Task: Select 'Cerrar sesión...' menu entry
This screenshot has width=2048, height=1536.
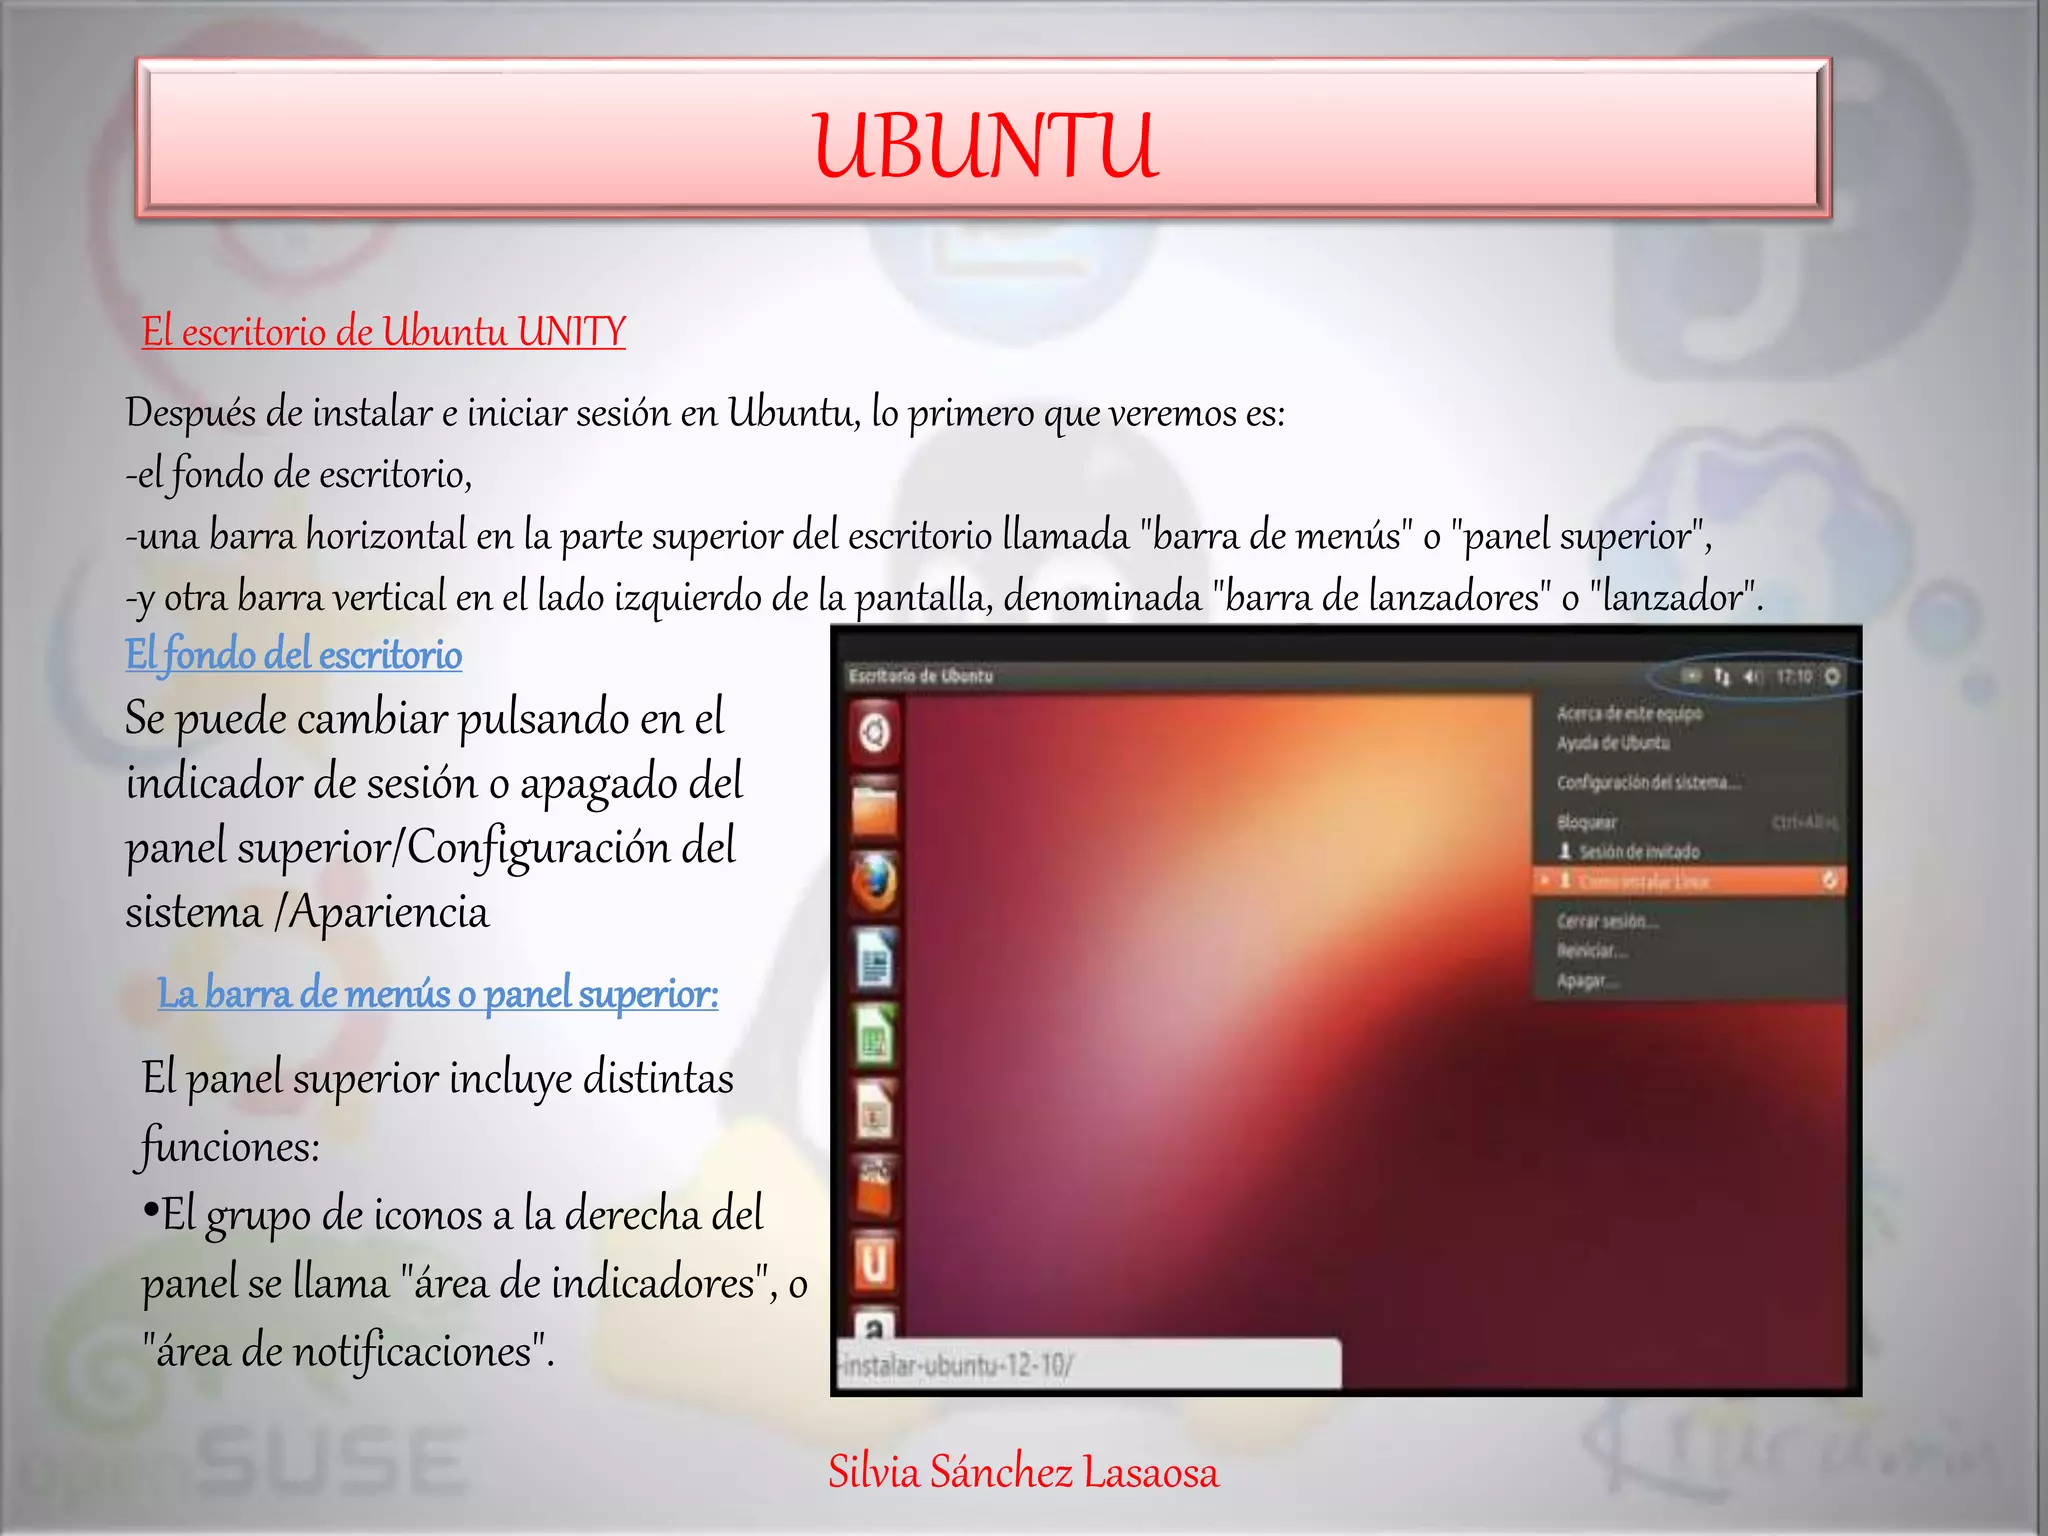Action: coord(1606,921)
